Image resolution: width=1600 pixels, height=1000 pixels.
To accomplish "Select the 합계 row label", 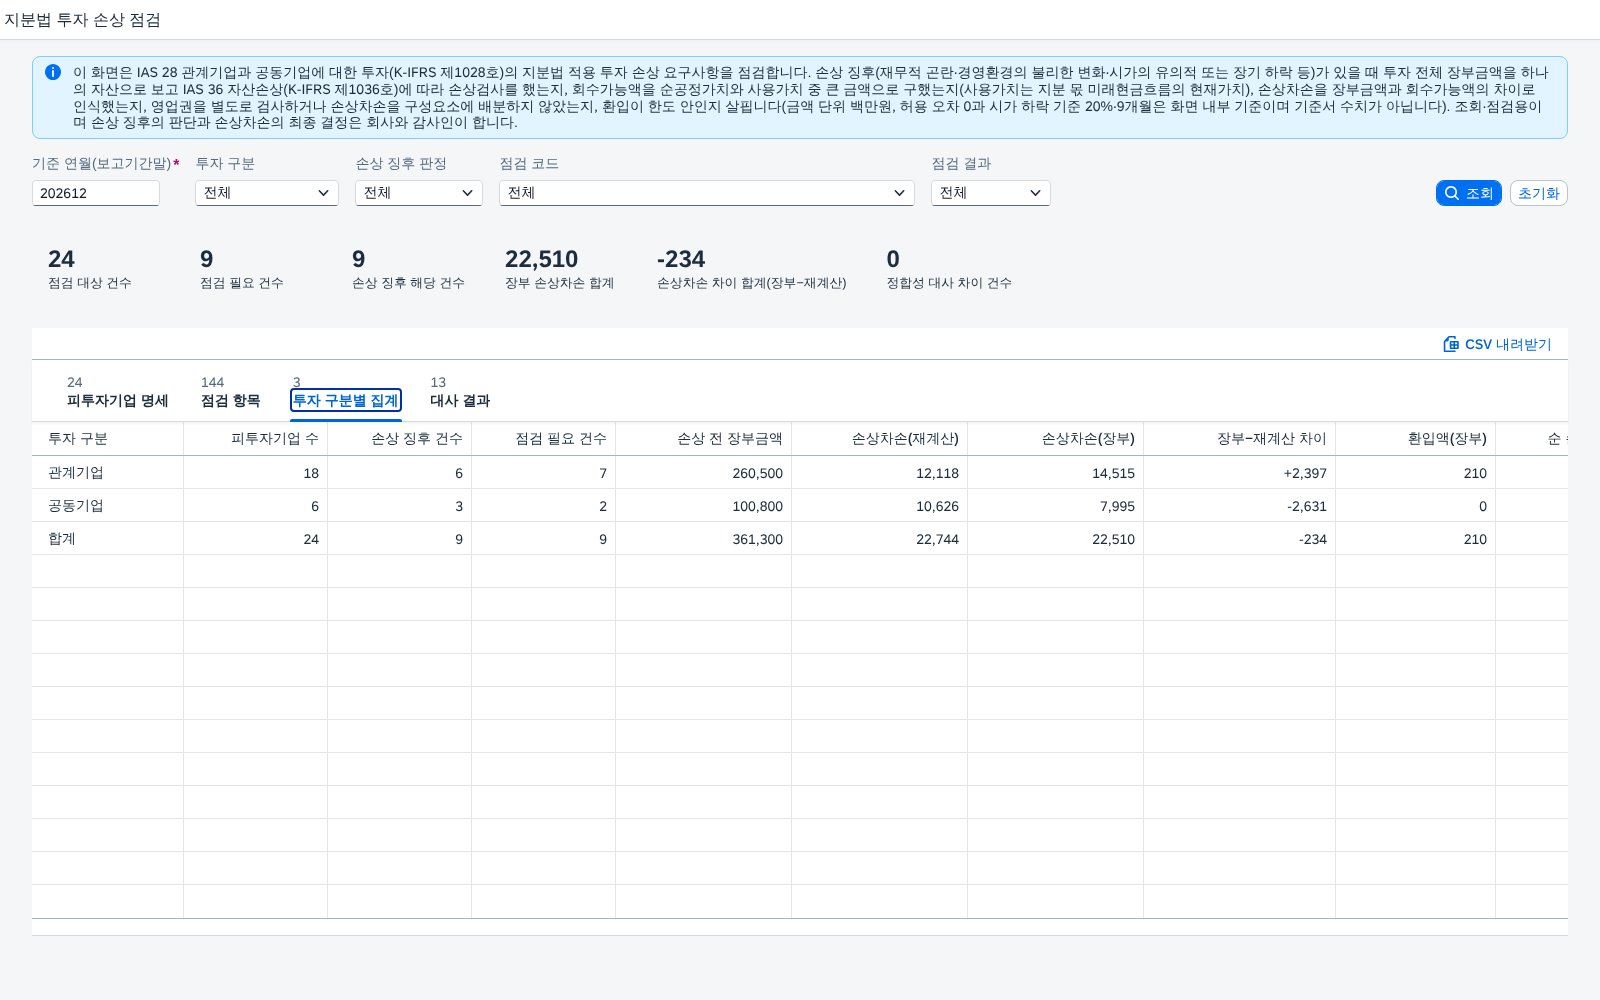I will tap(62, 538).
